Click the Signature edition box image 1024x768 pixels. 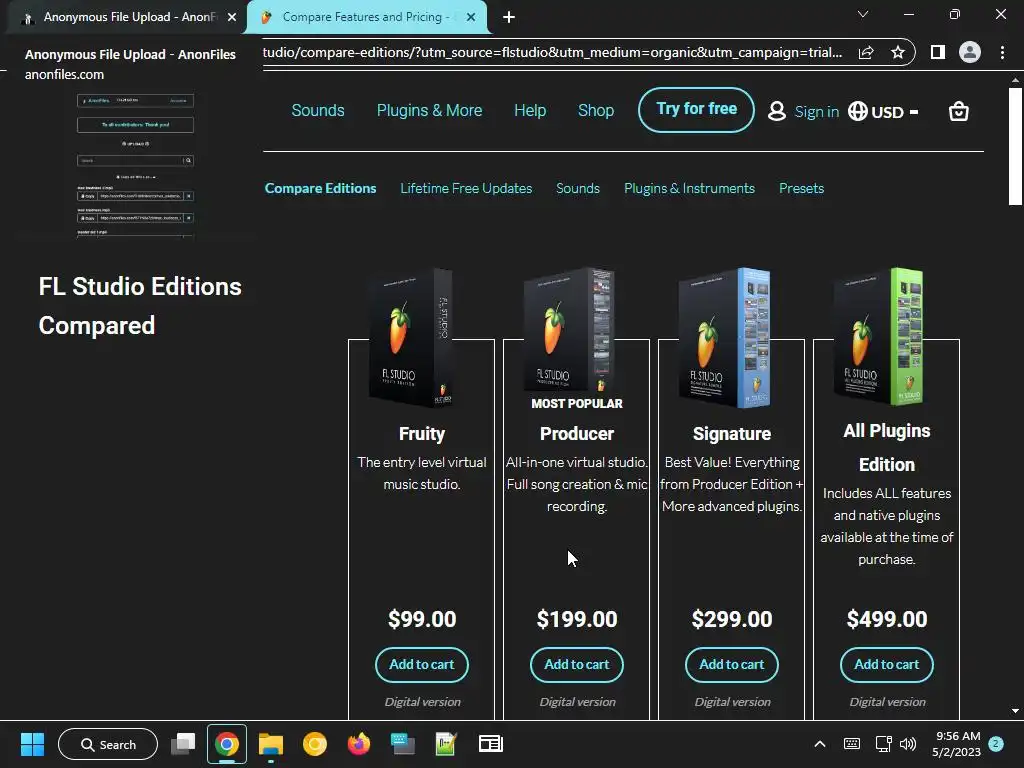[724, 337]
